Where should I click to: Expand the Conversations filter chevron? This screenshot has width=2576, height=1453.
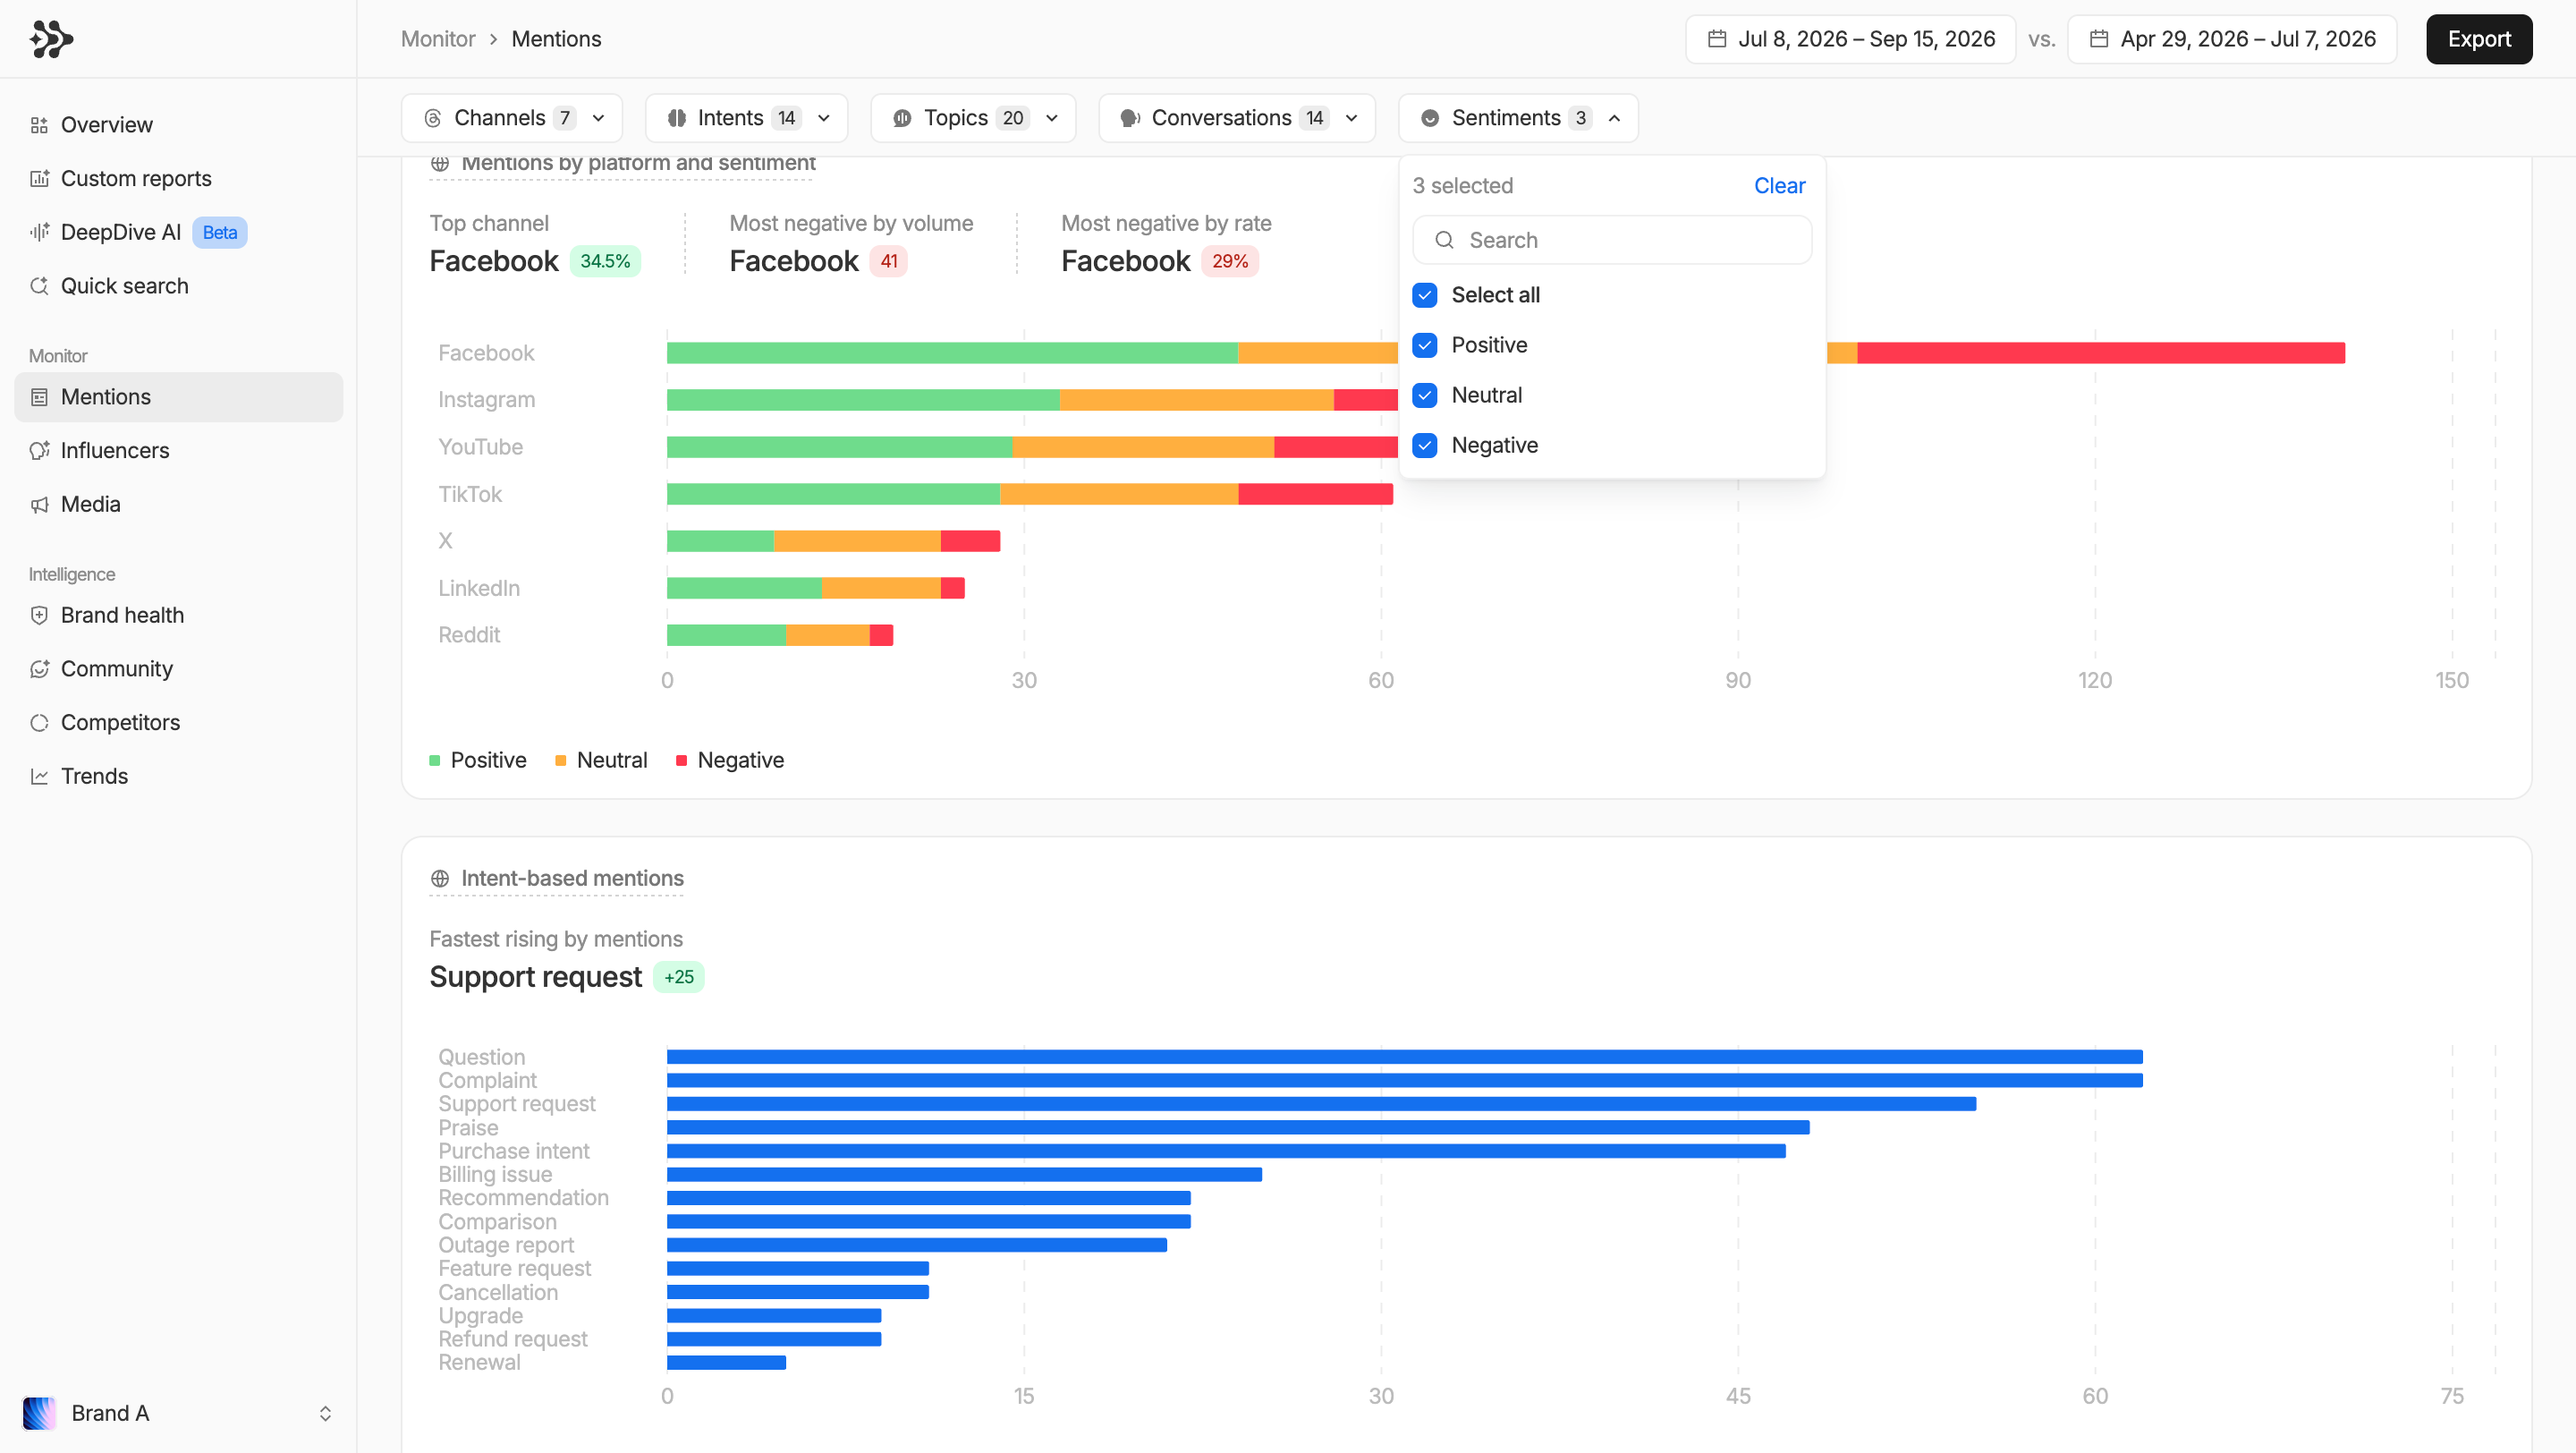pos(1352,118)
